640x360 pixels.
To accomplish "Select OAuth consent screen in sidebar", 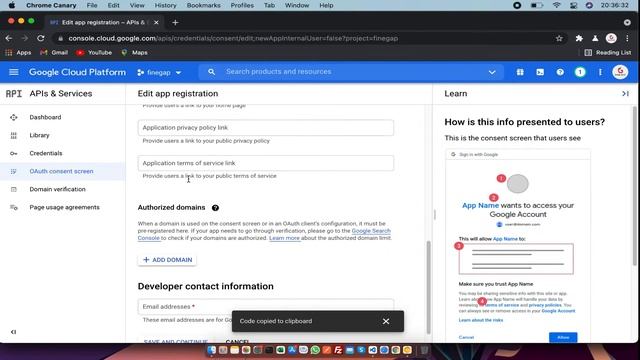I will coord(63,171).
